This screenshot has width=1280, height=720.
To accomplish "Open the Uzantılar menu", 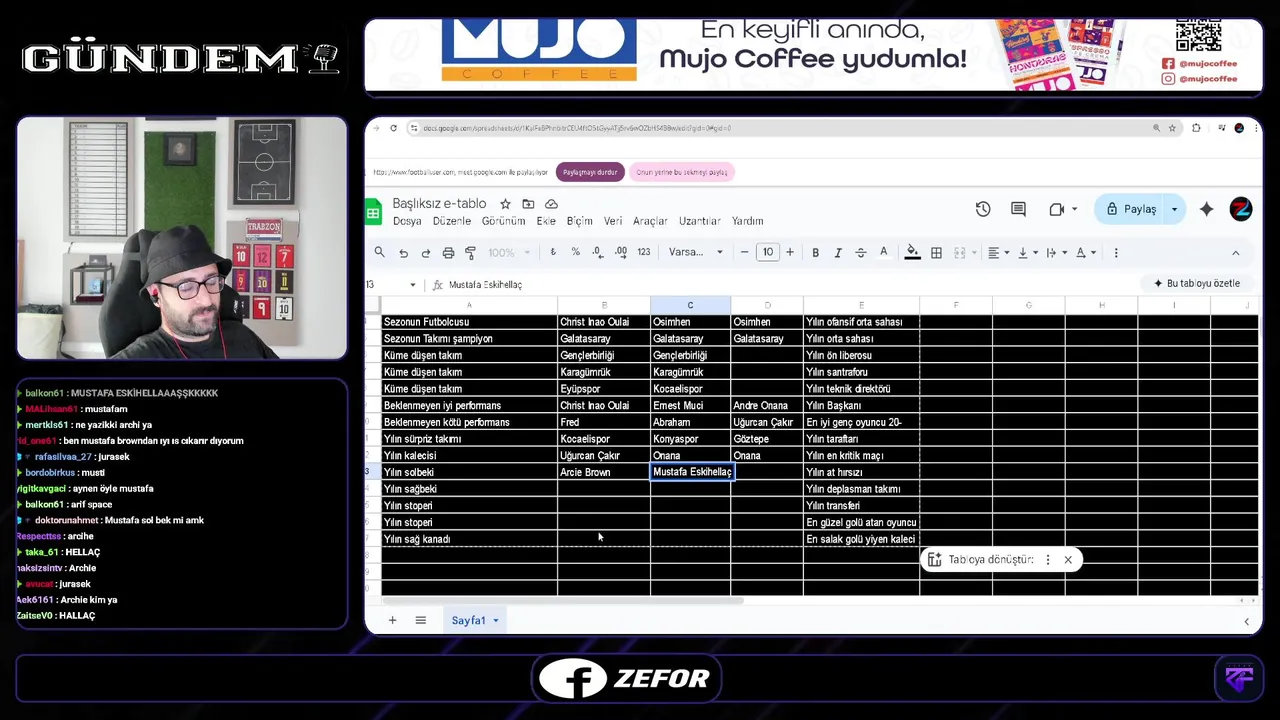I will pos(700,221).
